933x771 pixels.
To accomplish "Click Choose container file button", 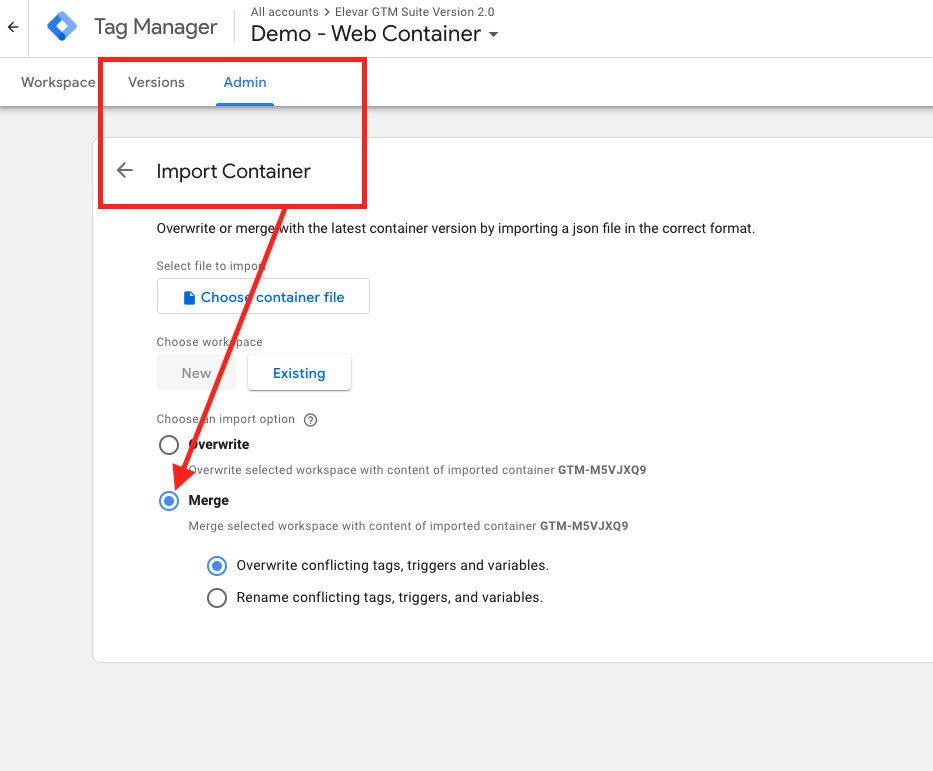I will [x=263, y=296].
